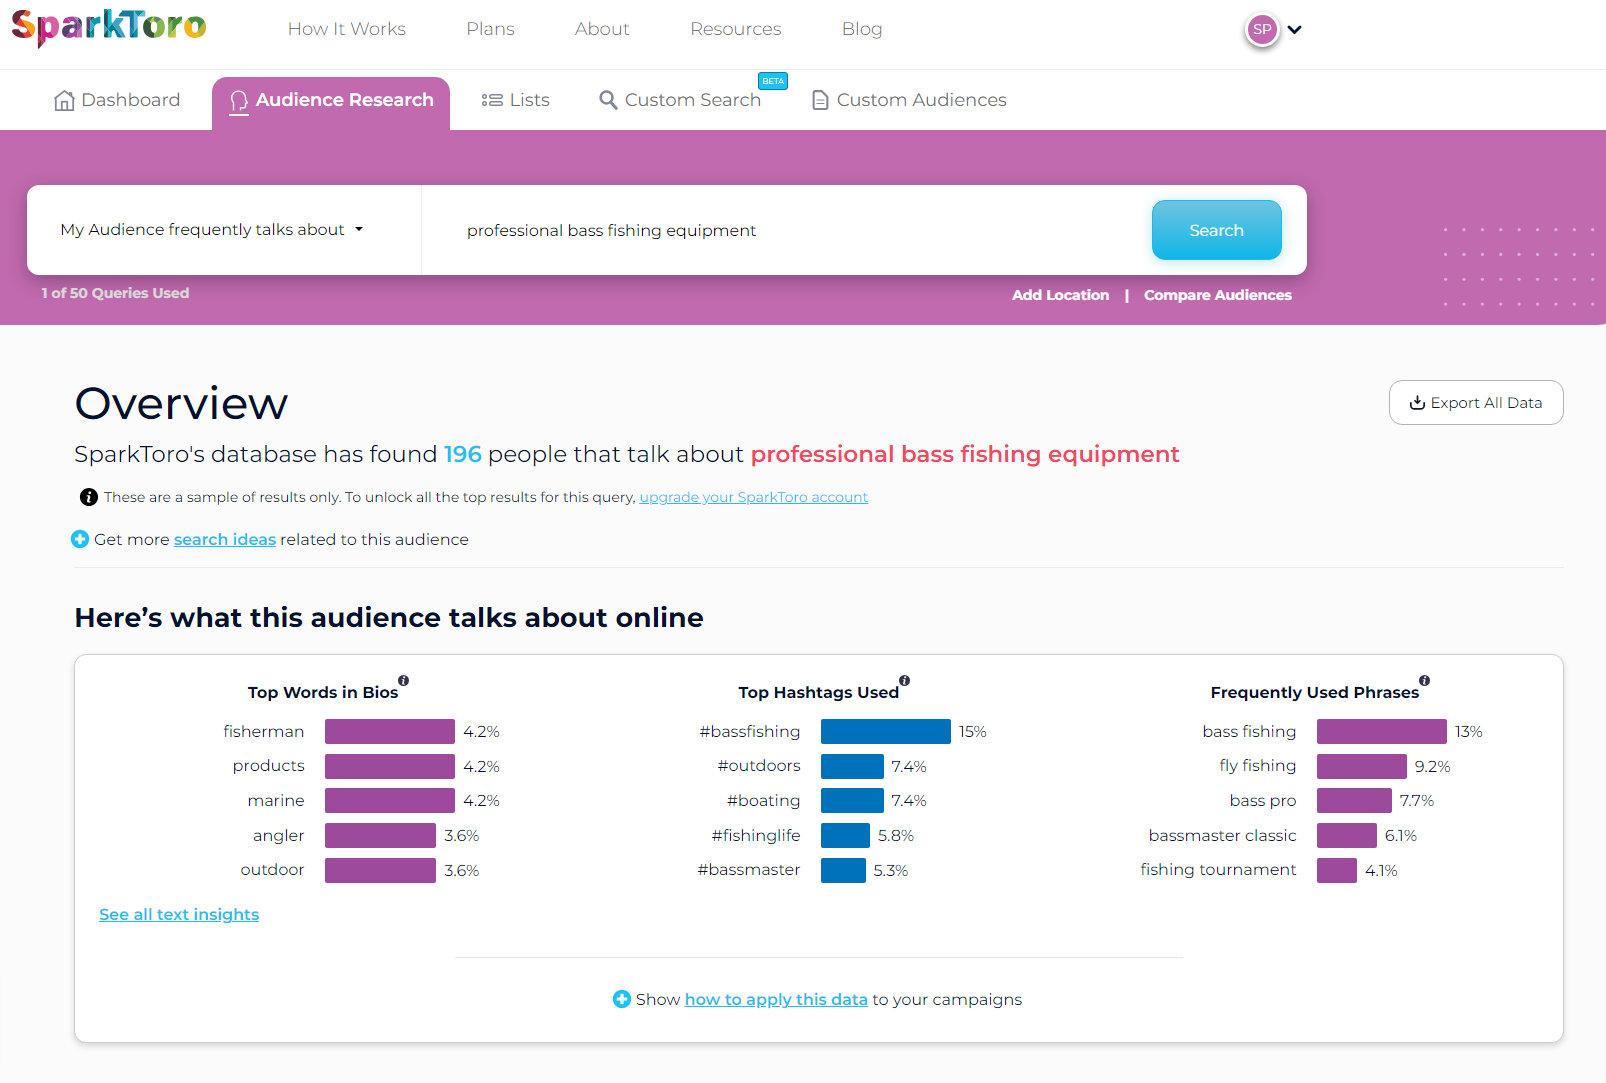Click the 'fly fishing' phrase label
The height and width of the screenshot is (1083, 1606).
tap(1258, 766)
